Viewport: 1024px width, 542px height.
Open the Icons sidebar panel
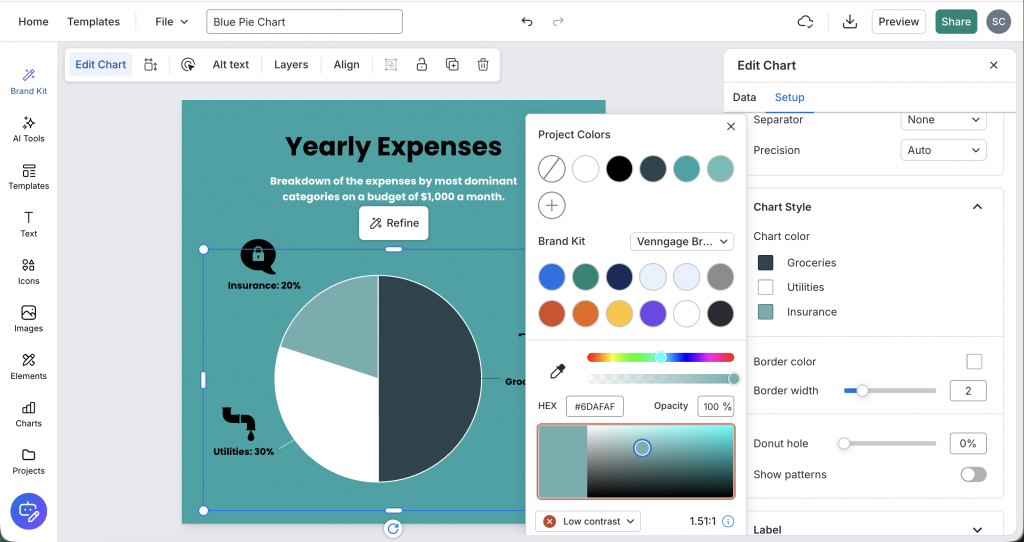29,272
